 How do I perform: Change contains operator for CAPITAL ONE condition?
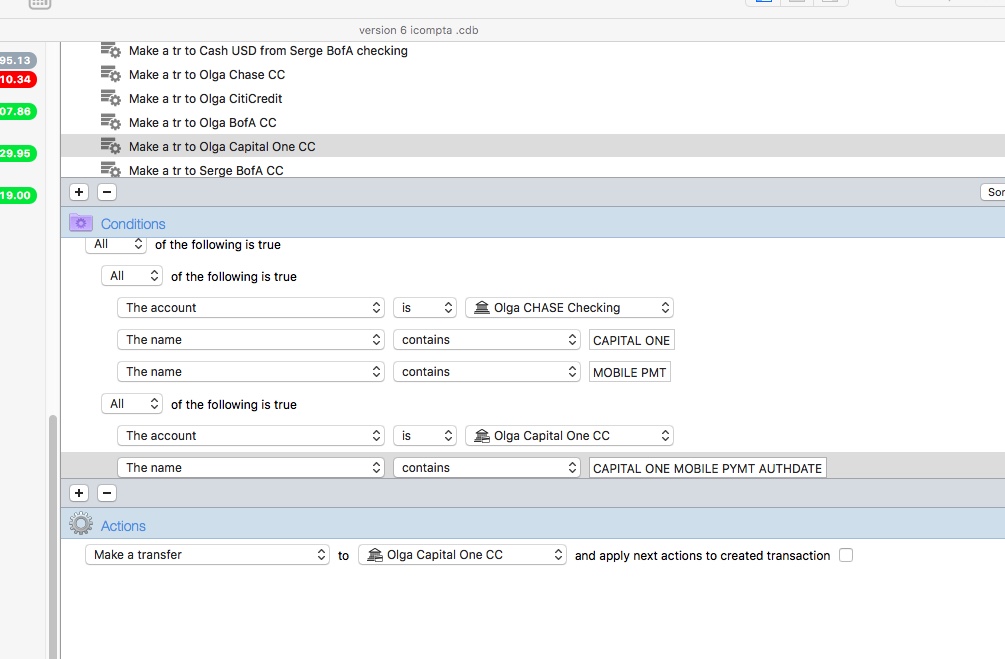(x=486, y=340)
